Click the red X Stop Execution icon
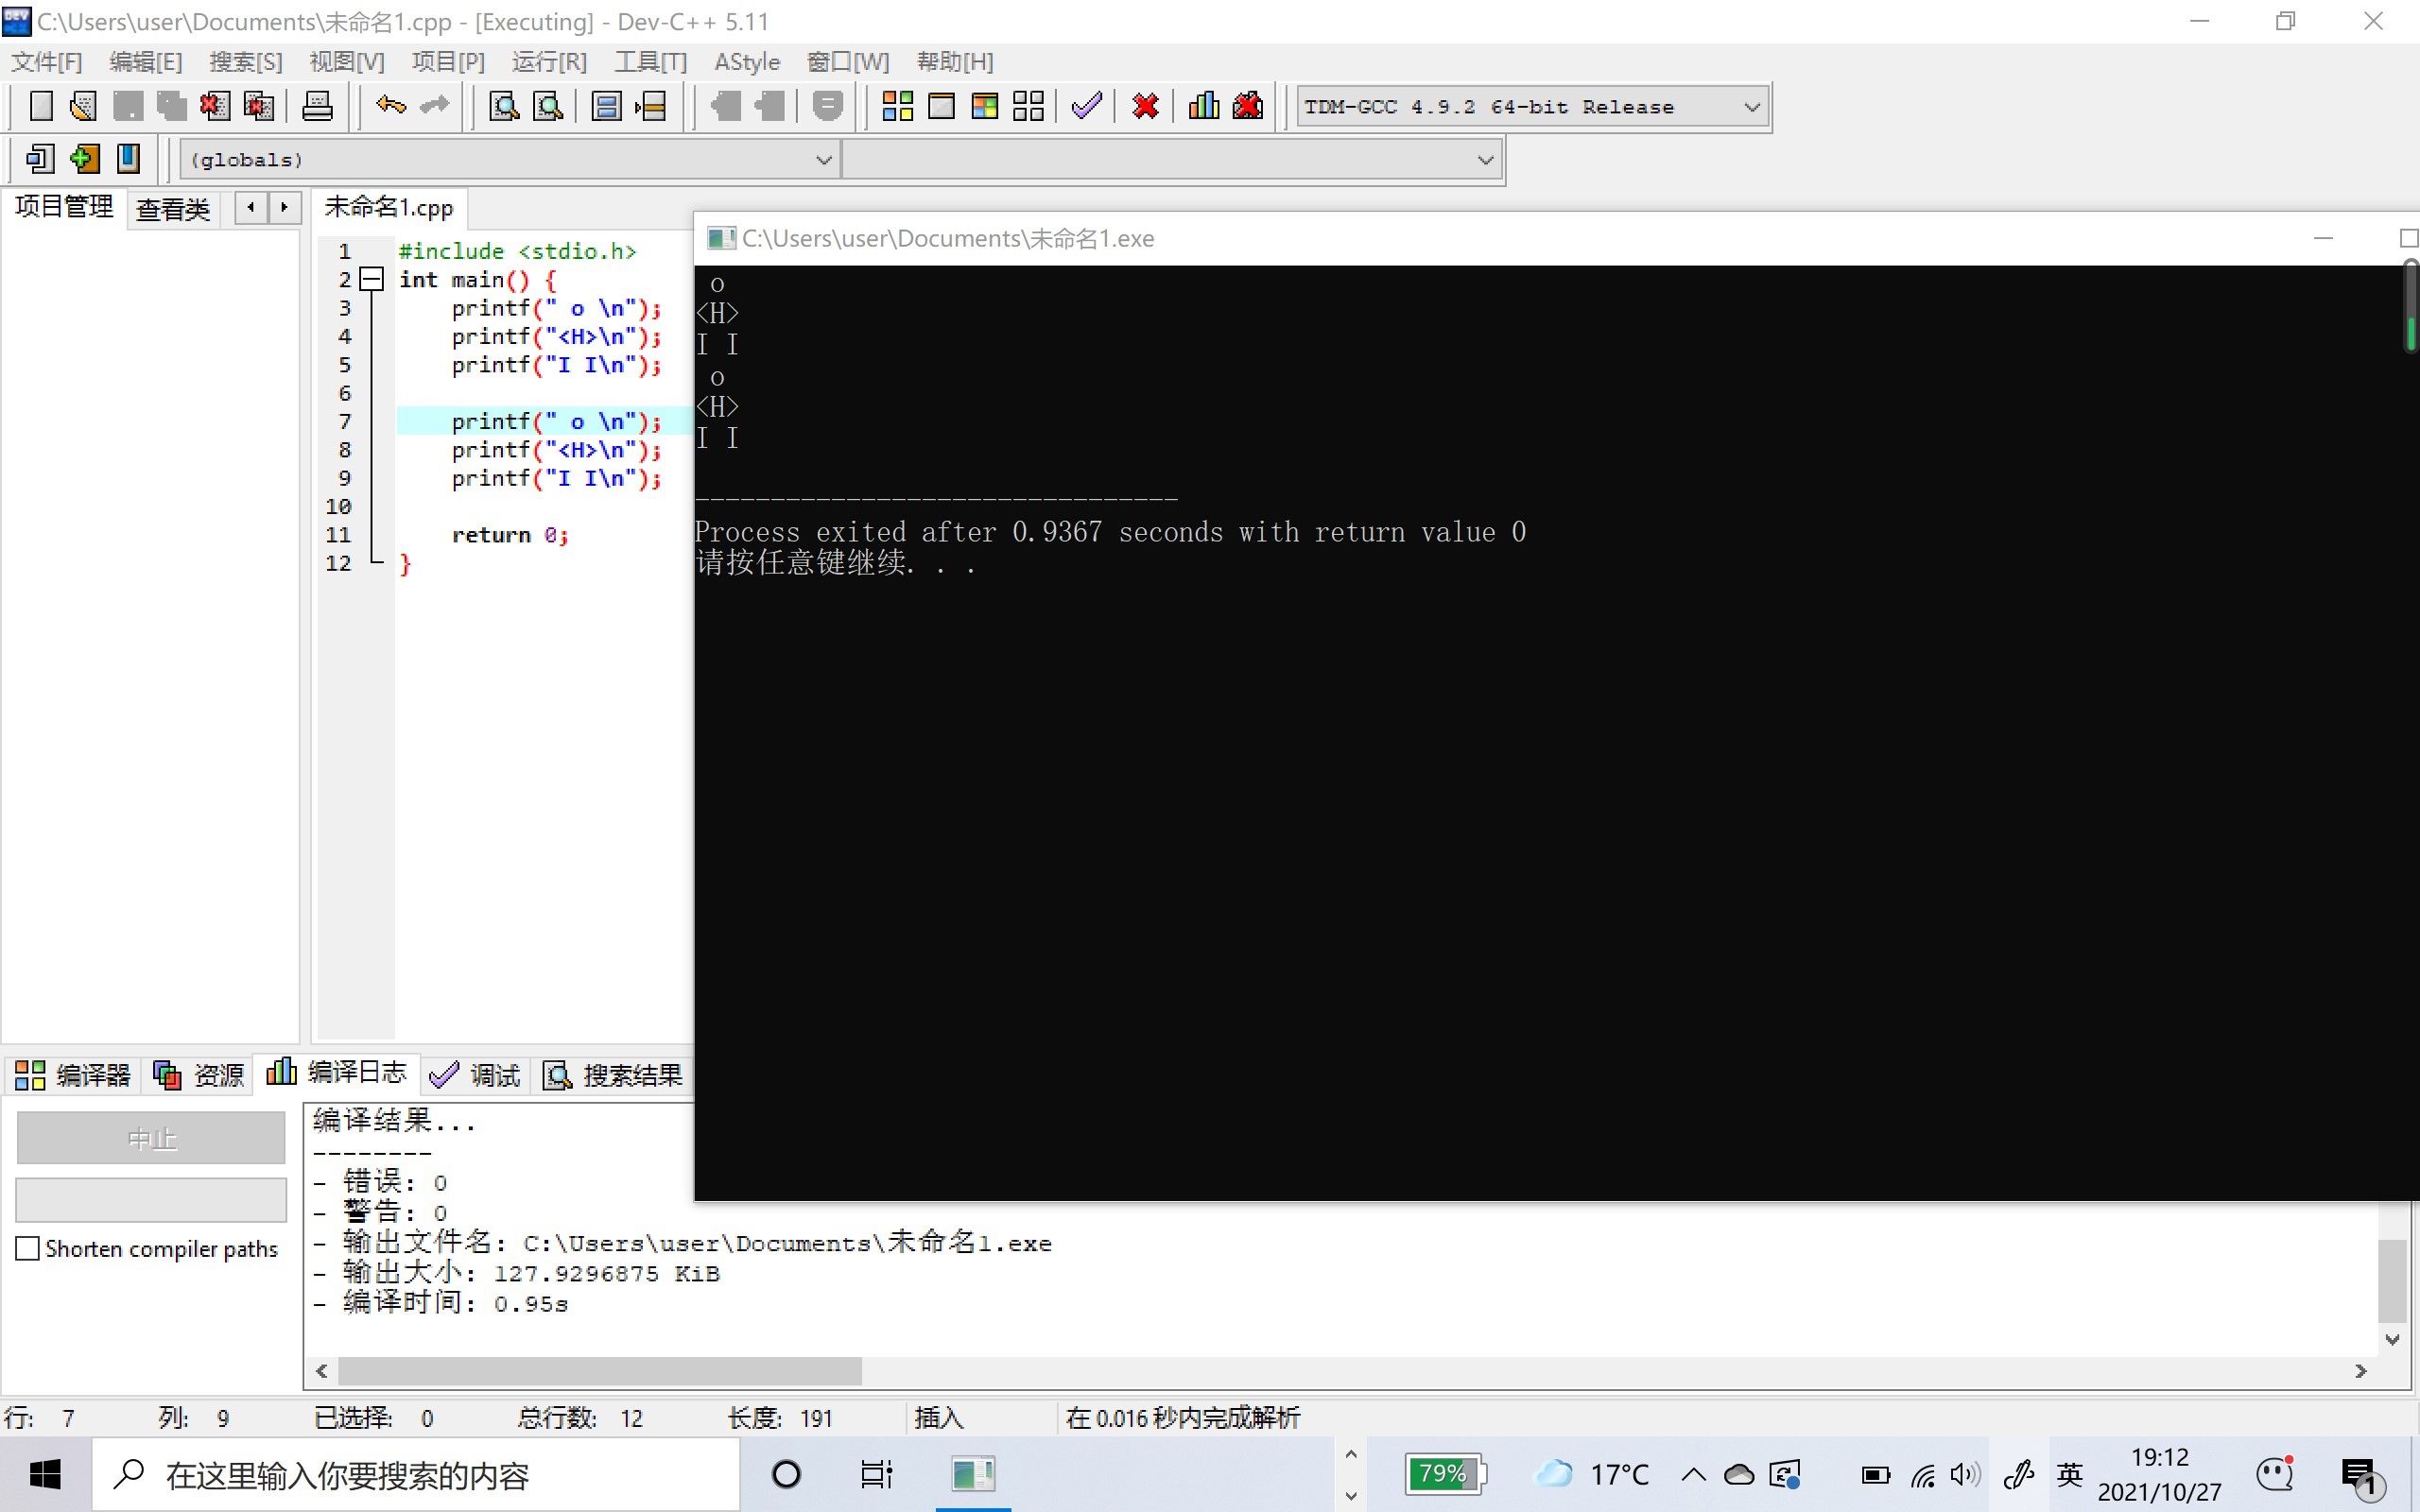The height and width of the screenshot is (1512, 2420). (x=1145, y=106)
